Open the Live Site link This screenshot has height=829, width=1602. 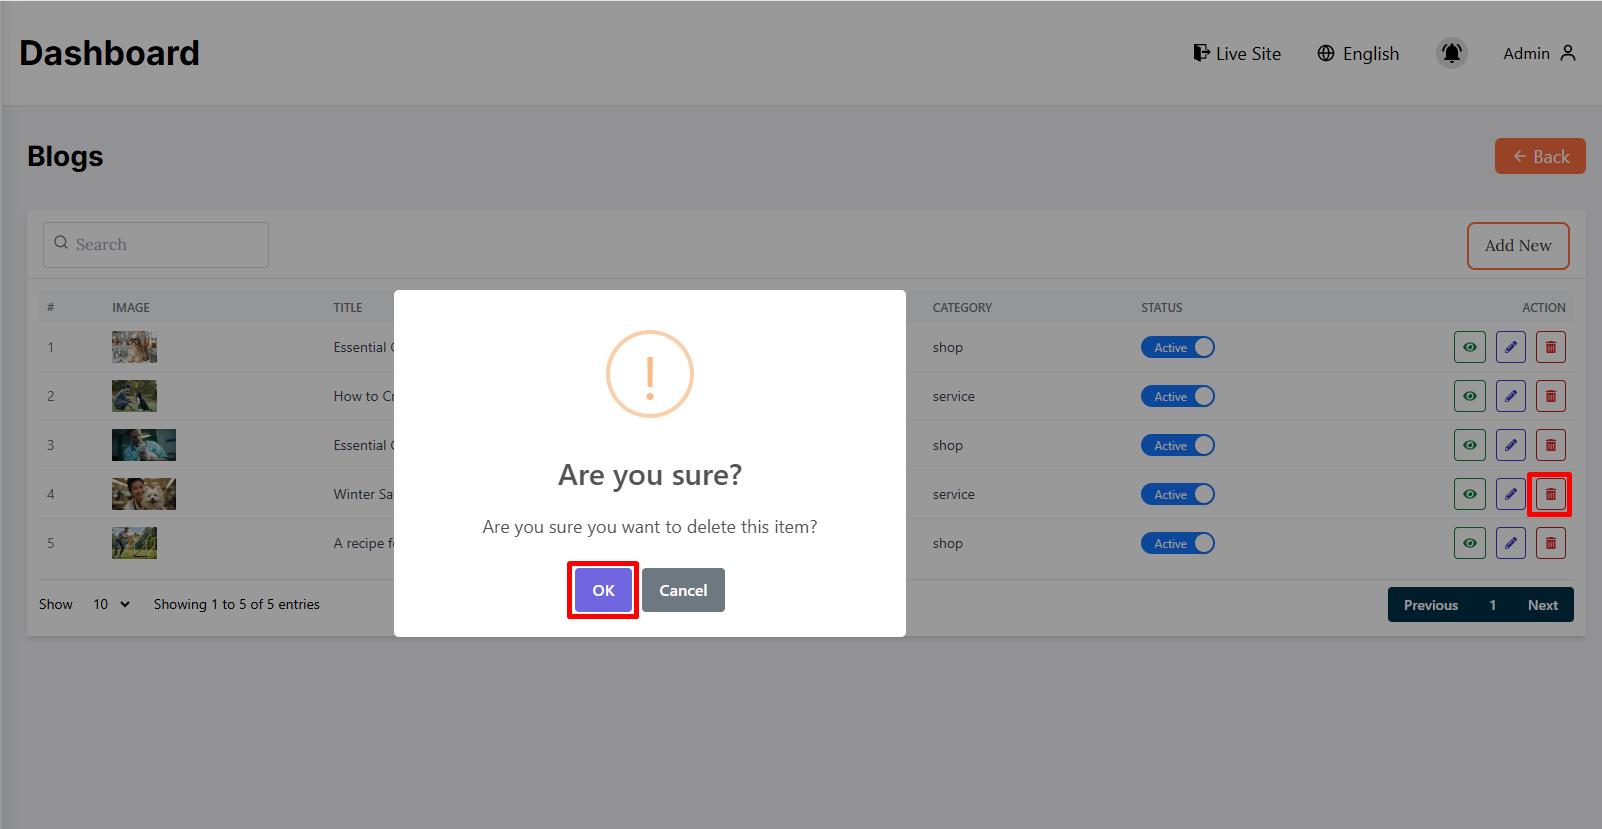click(x=1237, y=53)
